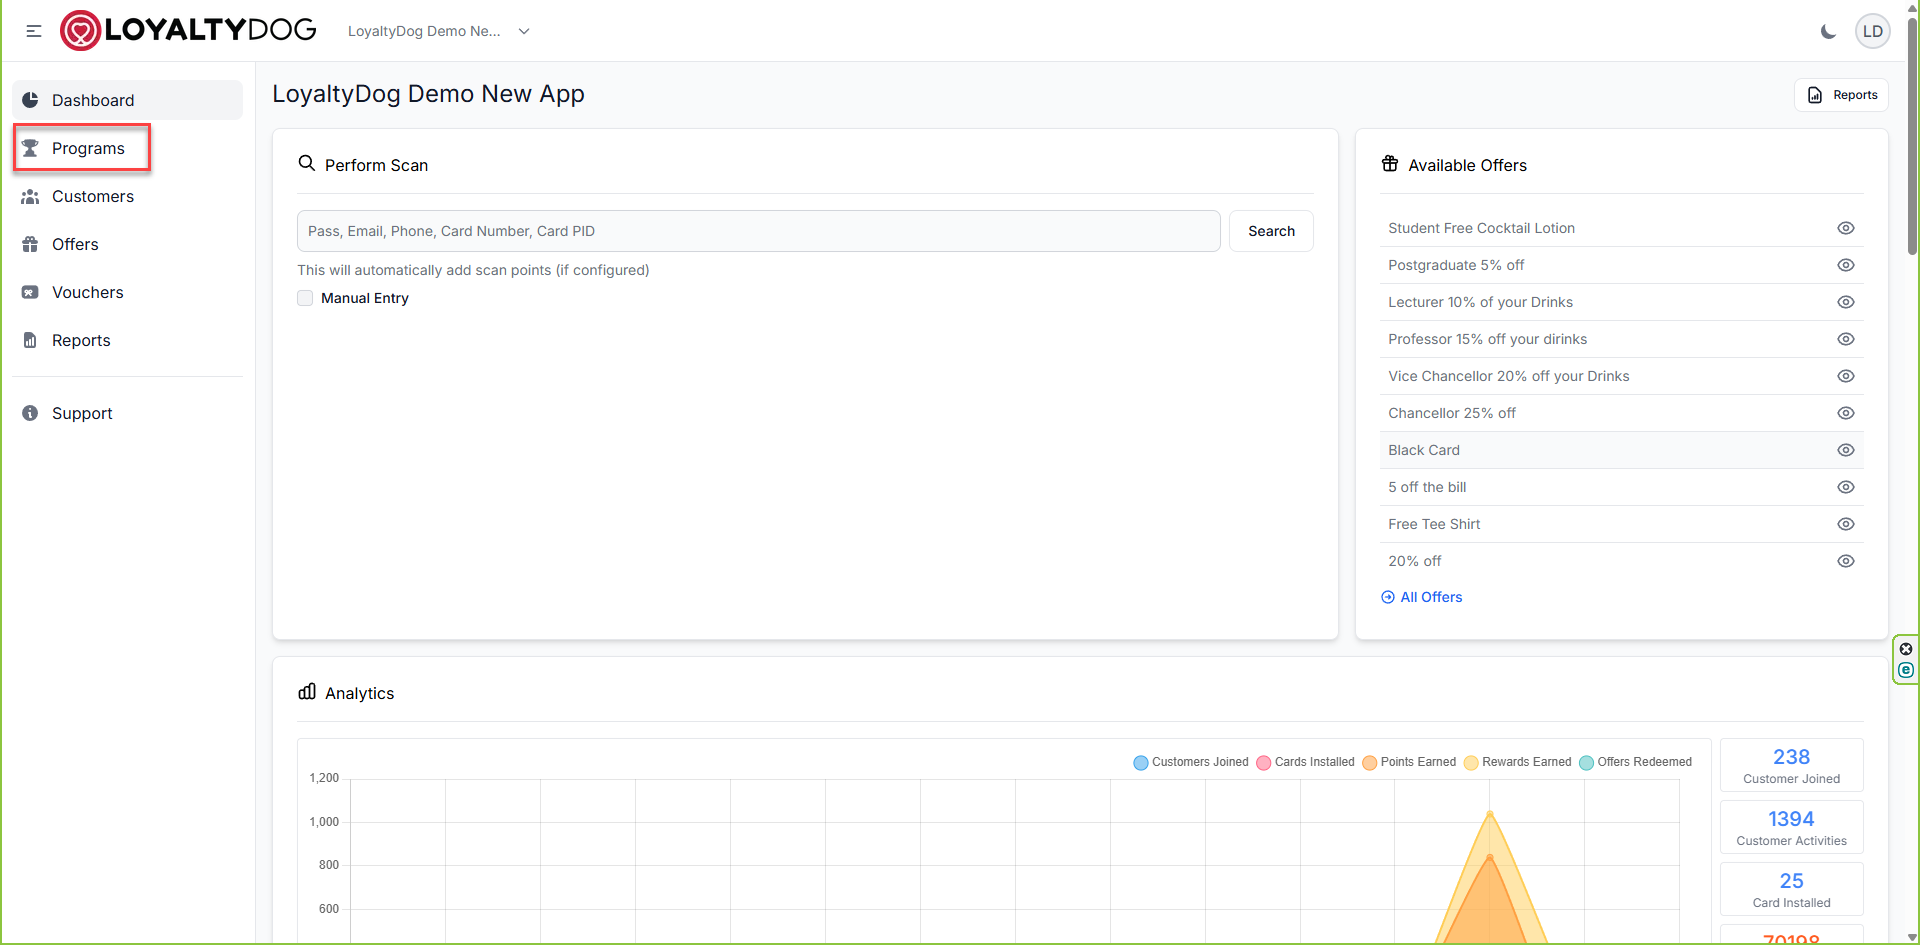This screenshot has width=1920, height=945.
Task: Click the Analytics bar chart icon
Action: pyautogui.click(x=307, y=691)
